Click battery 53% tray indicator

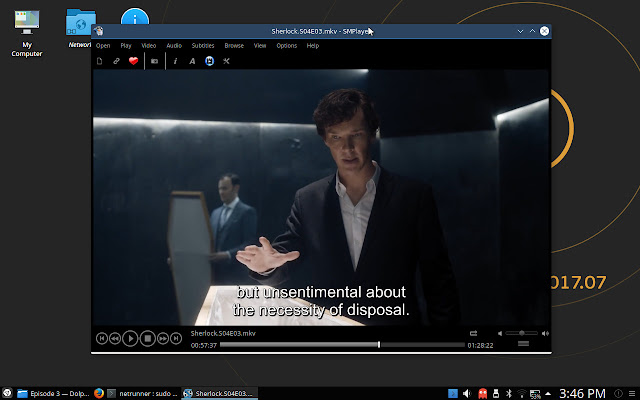pos(535,394)
